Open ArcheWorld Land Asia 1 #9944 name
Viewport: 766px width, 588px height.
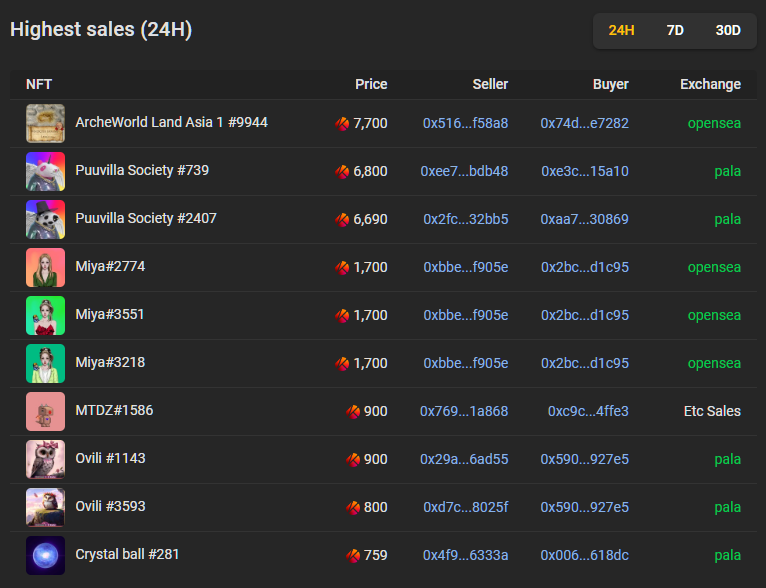coord(171,122)
